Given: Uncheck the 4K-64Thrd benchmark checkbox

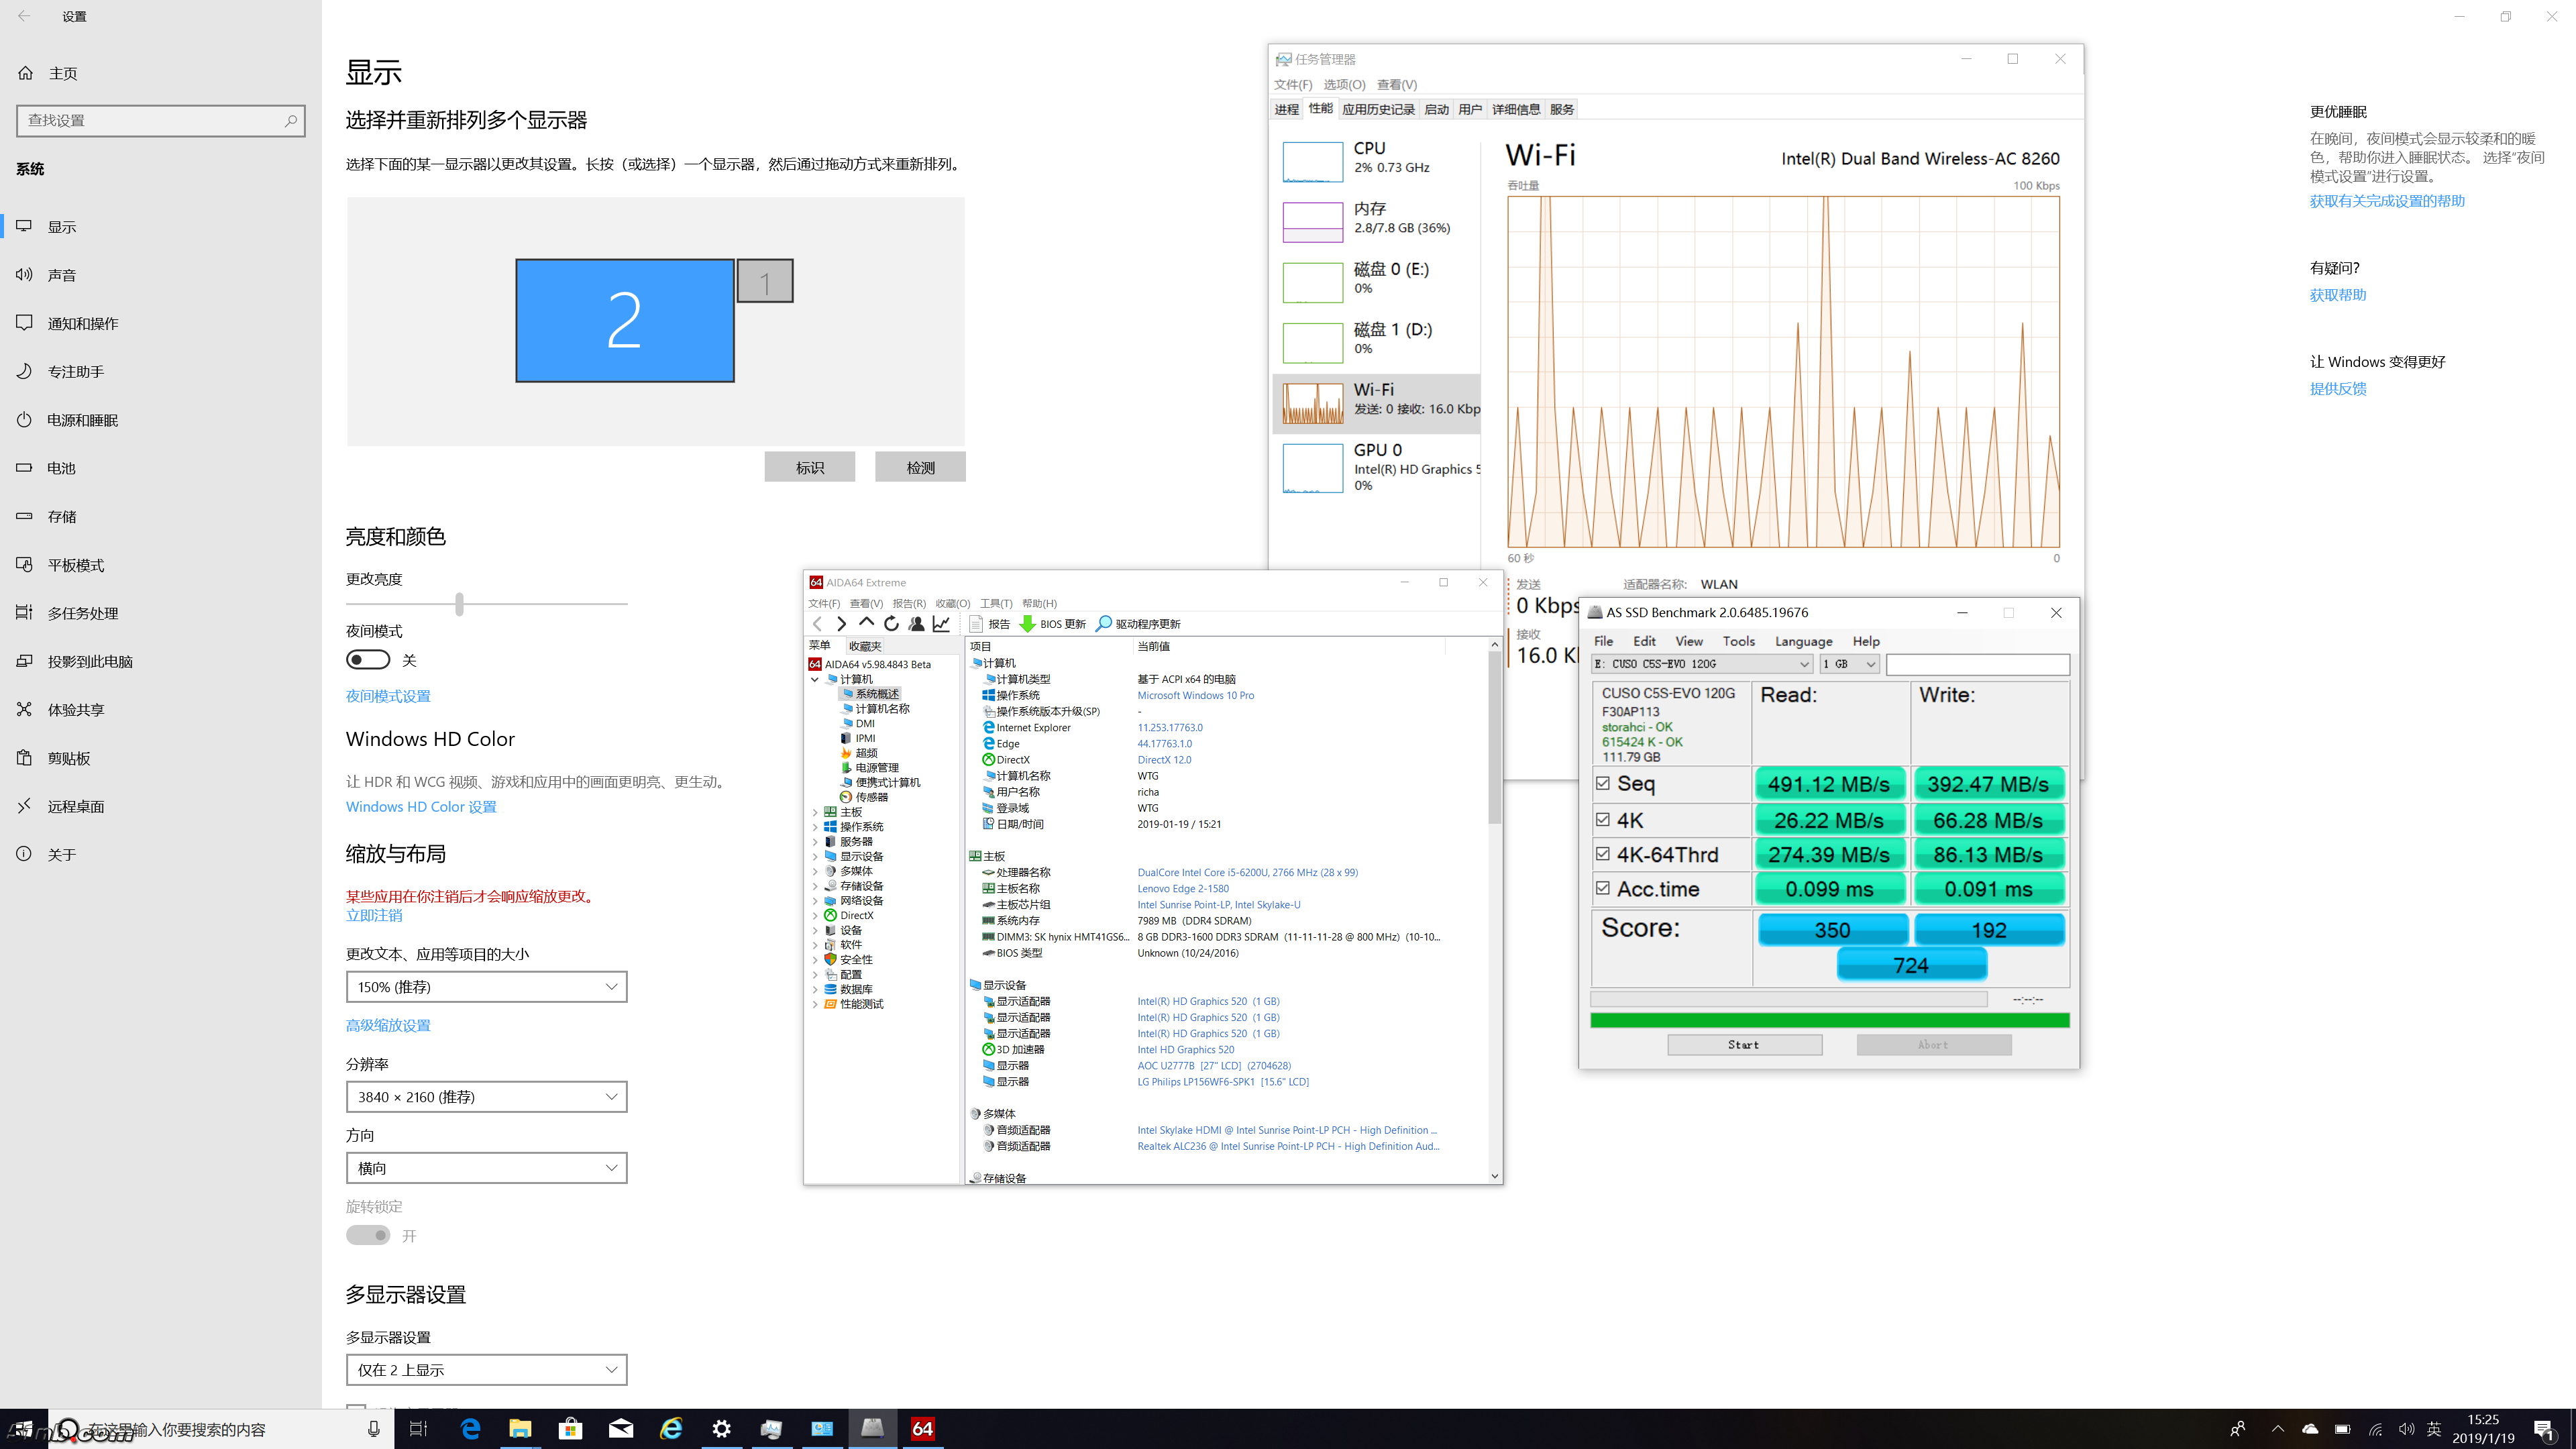Looking at the screenshot, I should 1603,854.
